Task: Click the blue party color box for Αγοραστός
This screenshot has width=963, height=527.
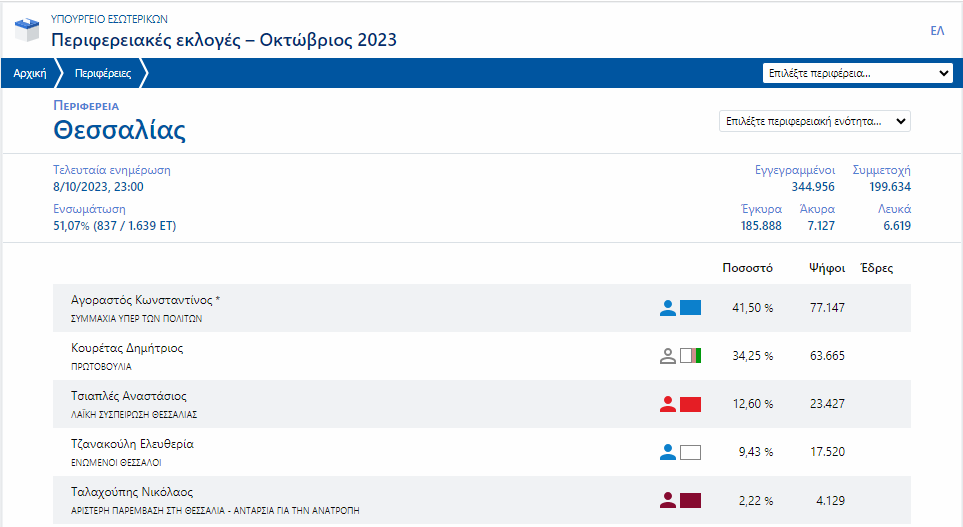Action: tap(690, 308)
